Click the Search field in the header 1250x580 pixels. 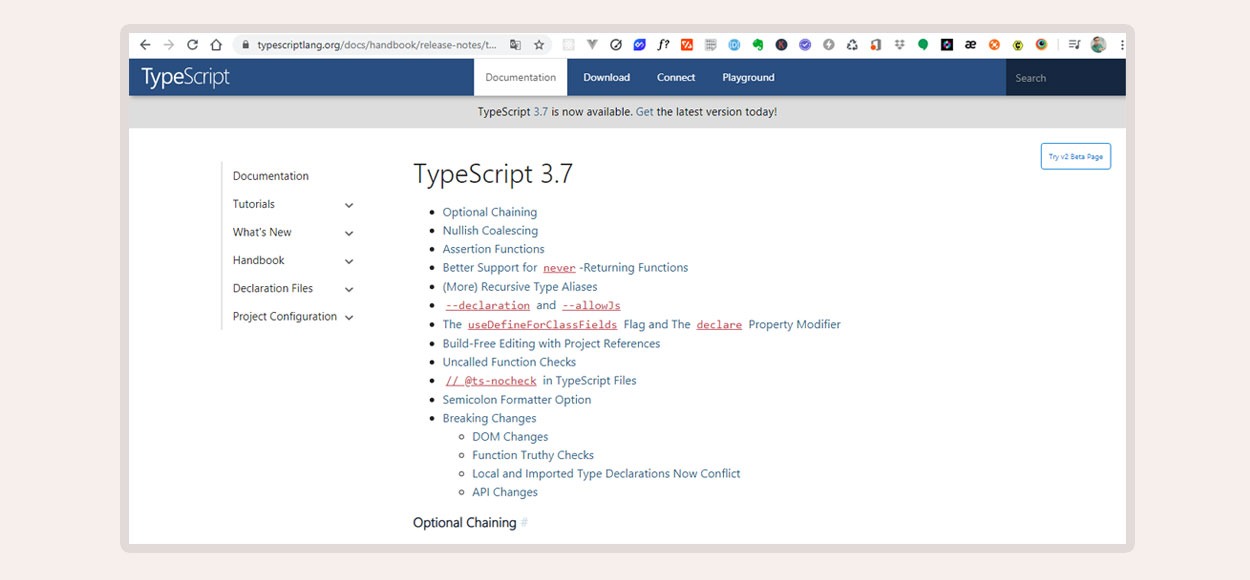point(1065,78)
